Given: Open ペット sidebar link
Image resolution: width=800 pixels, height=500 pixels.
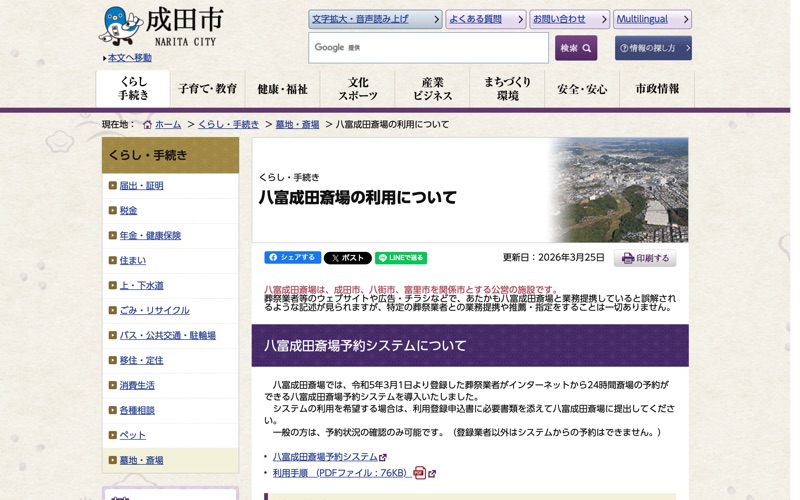Looking at the screenshot, I should click(x=133, y=435).
